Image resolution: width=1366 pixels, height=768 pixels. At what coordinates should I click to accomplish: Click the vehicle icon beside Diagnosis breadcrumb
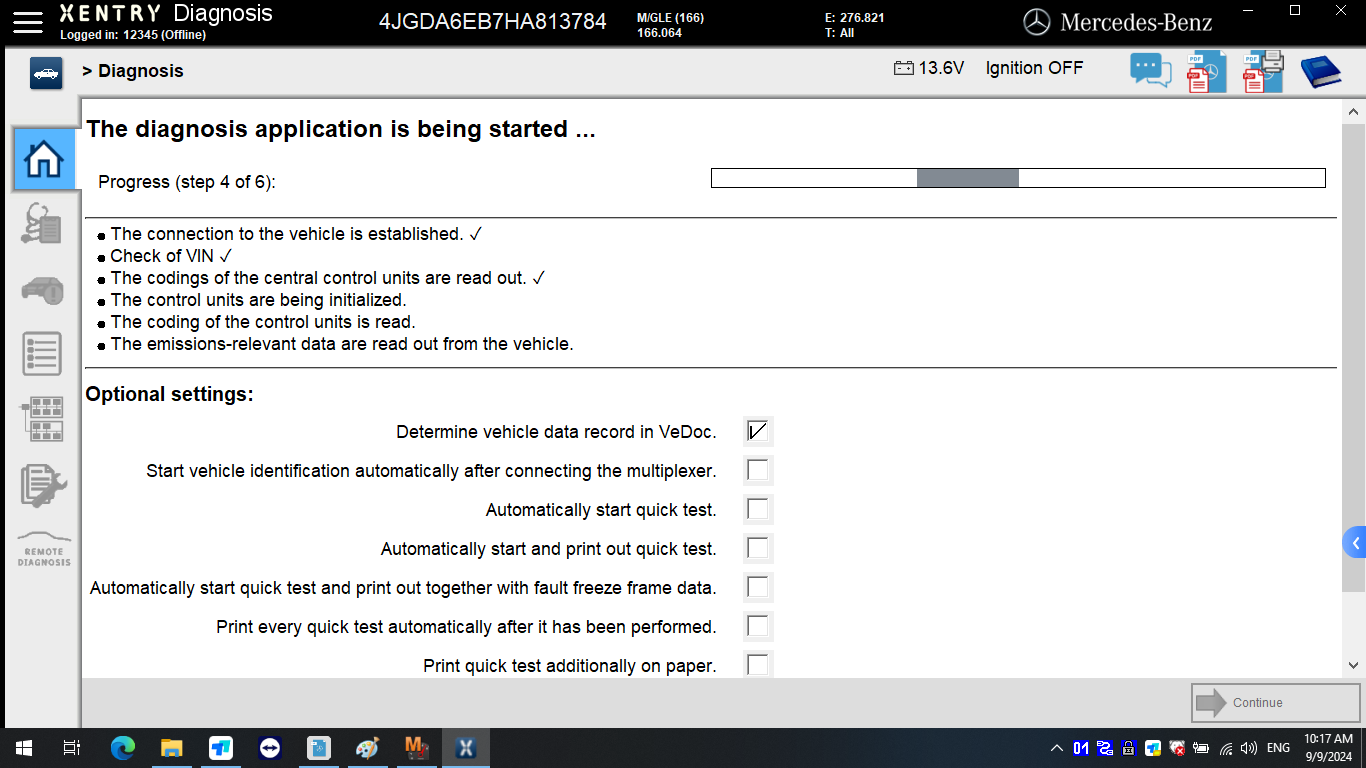[46, 73]
